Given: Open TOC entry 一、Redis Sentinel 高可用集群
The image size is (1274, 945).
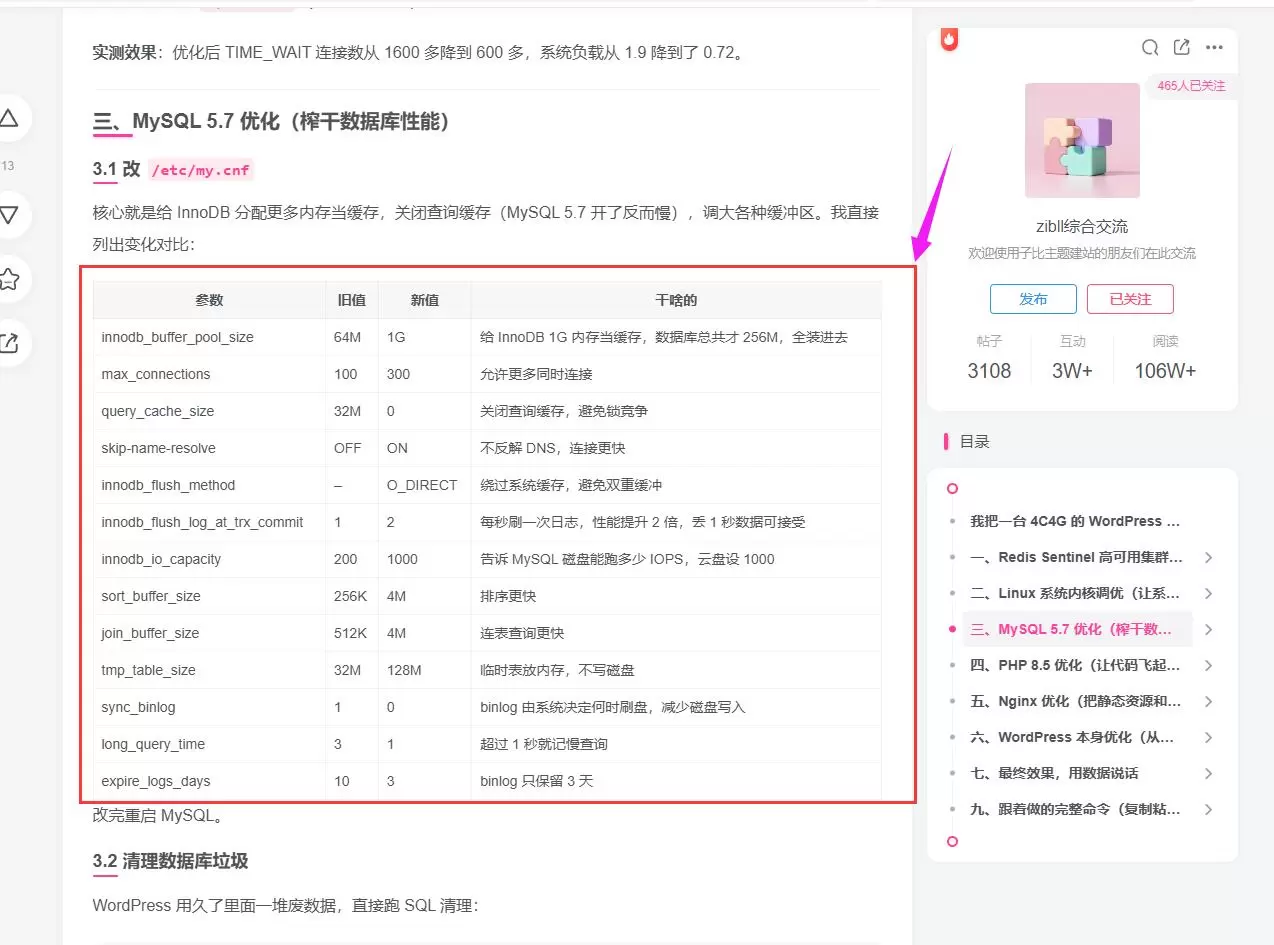Looking at the screenshot, I should (x=1076, y=557).
